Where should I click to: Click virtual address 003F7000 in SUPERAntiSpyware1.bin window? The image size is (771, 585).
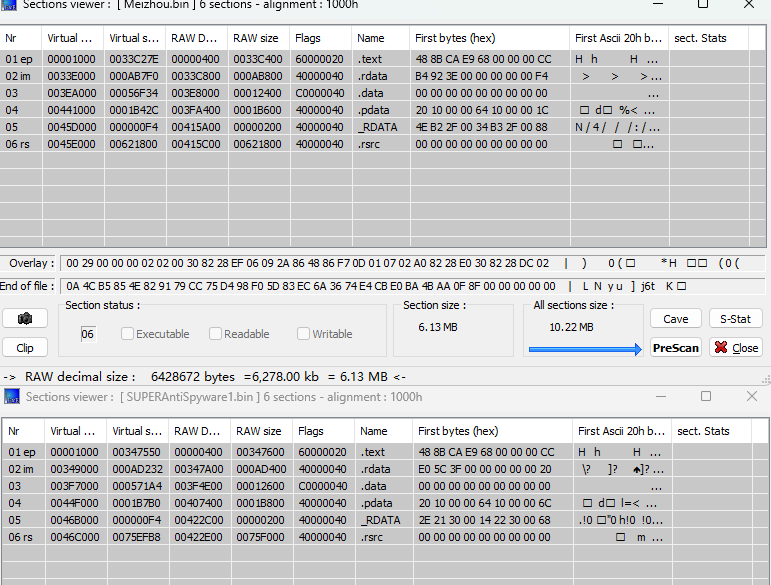[x=74, y=486]
